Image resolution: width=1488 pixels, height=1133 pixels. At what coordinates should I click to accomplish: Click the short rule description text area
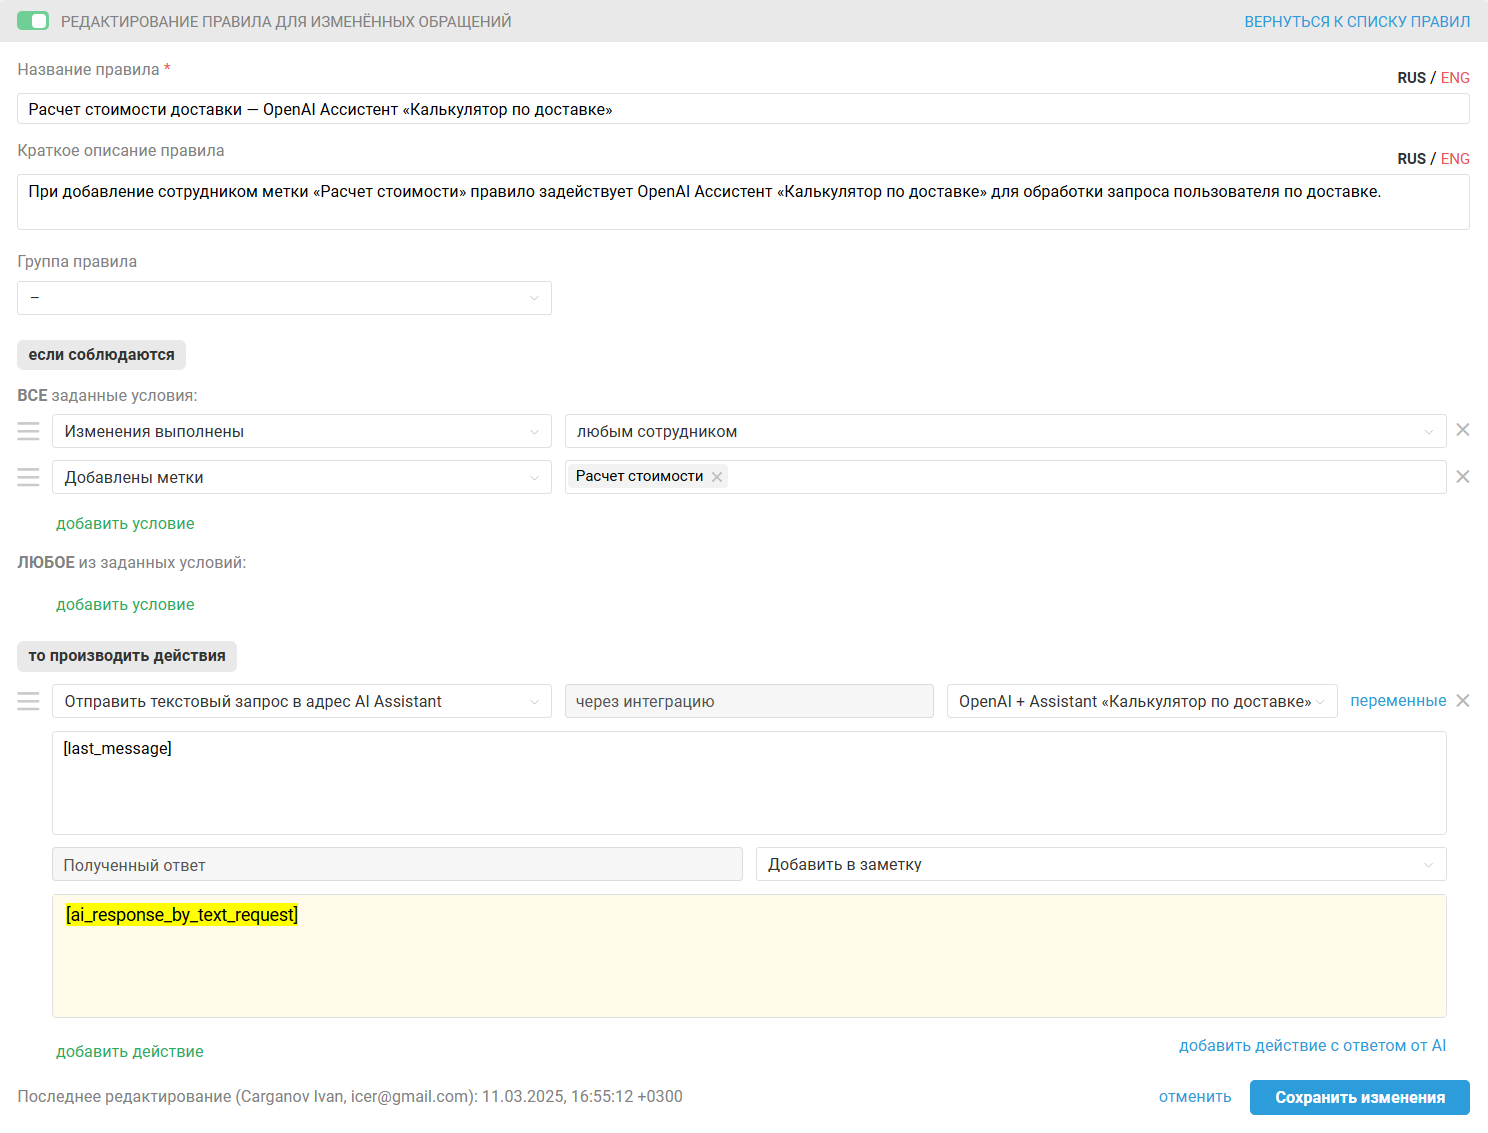pyautogui.click(x=743, y=202)
